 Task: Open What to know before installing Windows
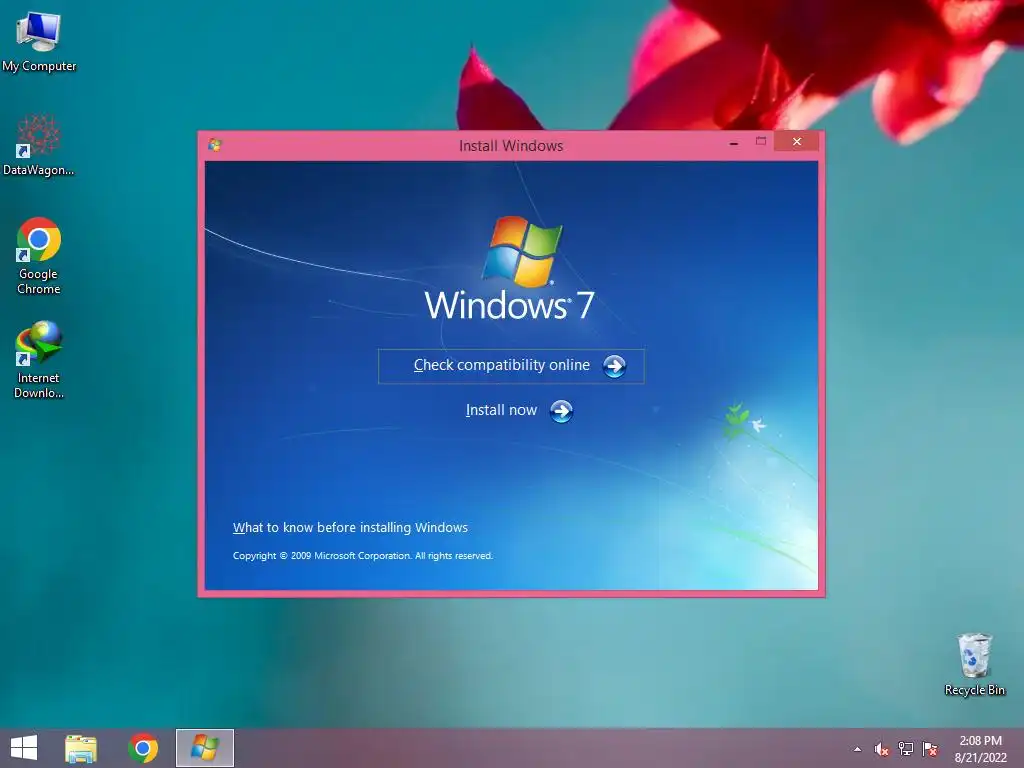(x=350, y=528)
